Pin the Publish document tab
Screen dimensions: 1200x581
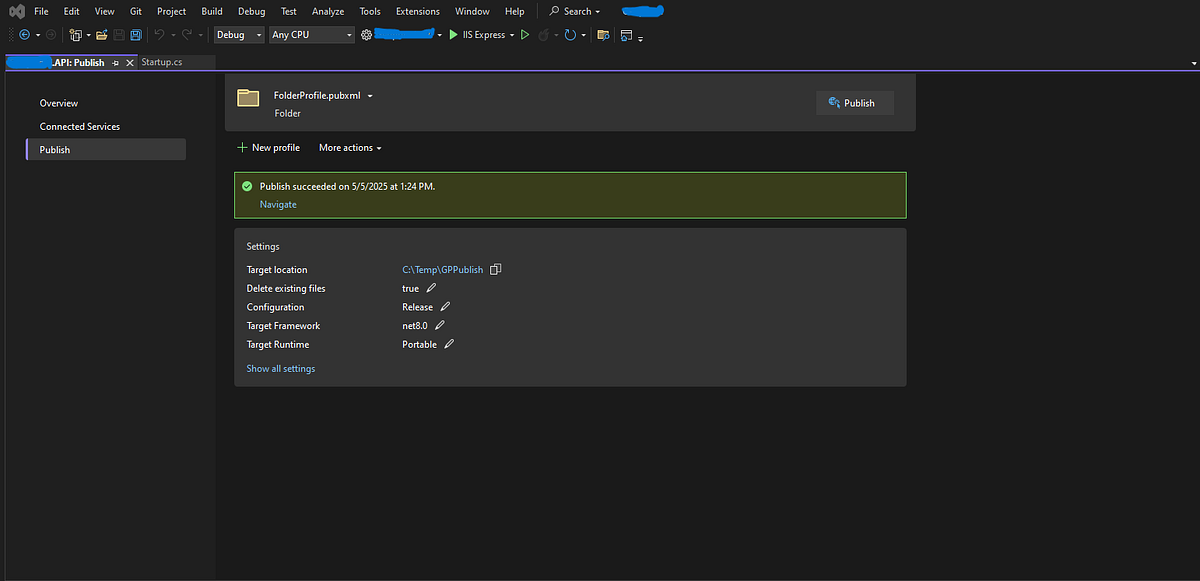coord(115,63)
